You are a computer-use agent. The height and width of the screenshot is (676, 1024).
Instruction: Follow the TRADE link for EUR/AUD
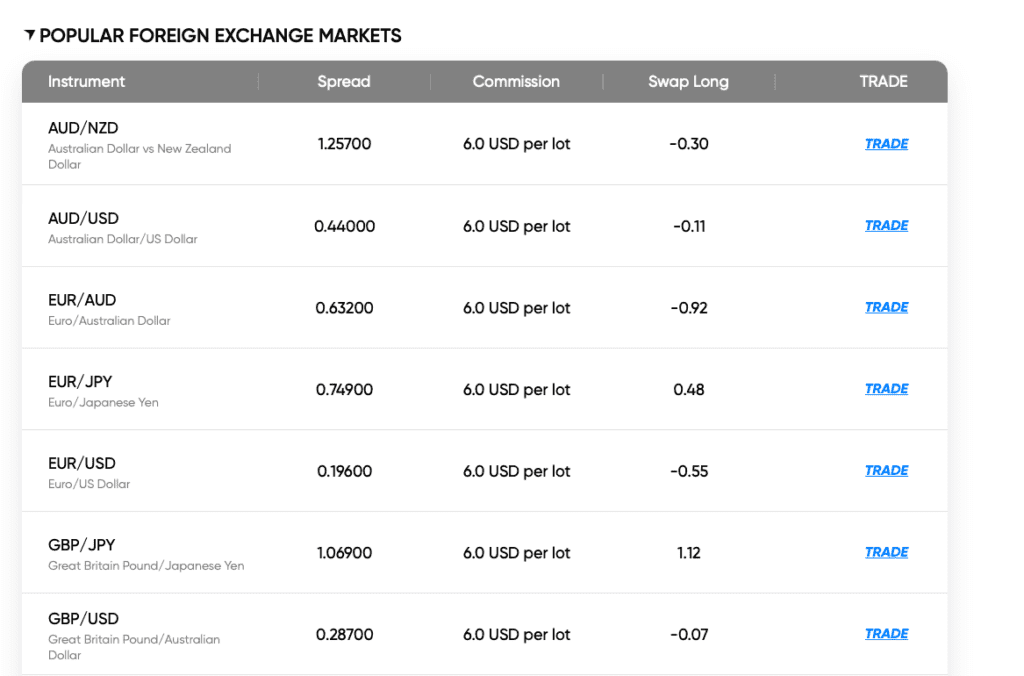(886, 307)
